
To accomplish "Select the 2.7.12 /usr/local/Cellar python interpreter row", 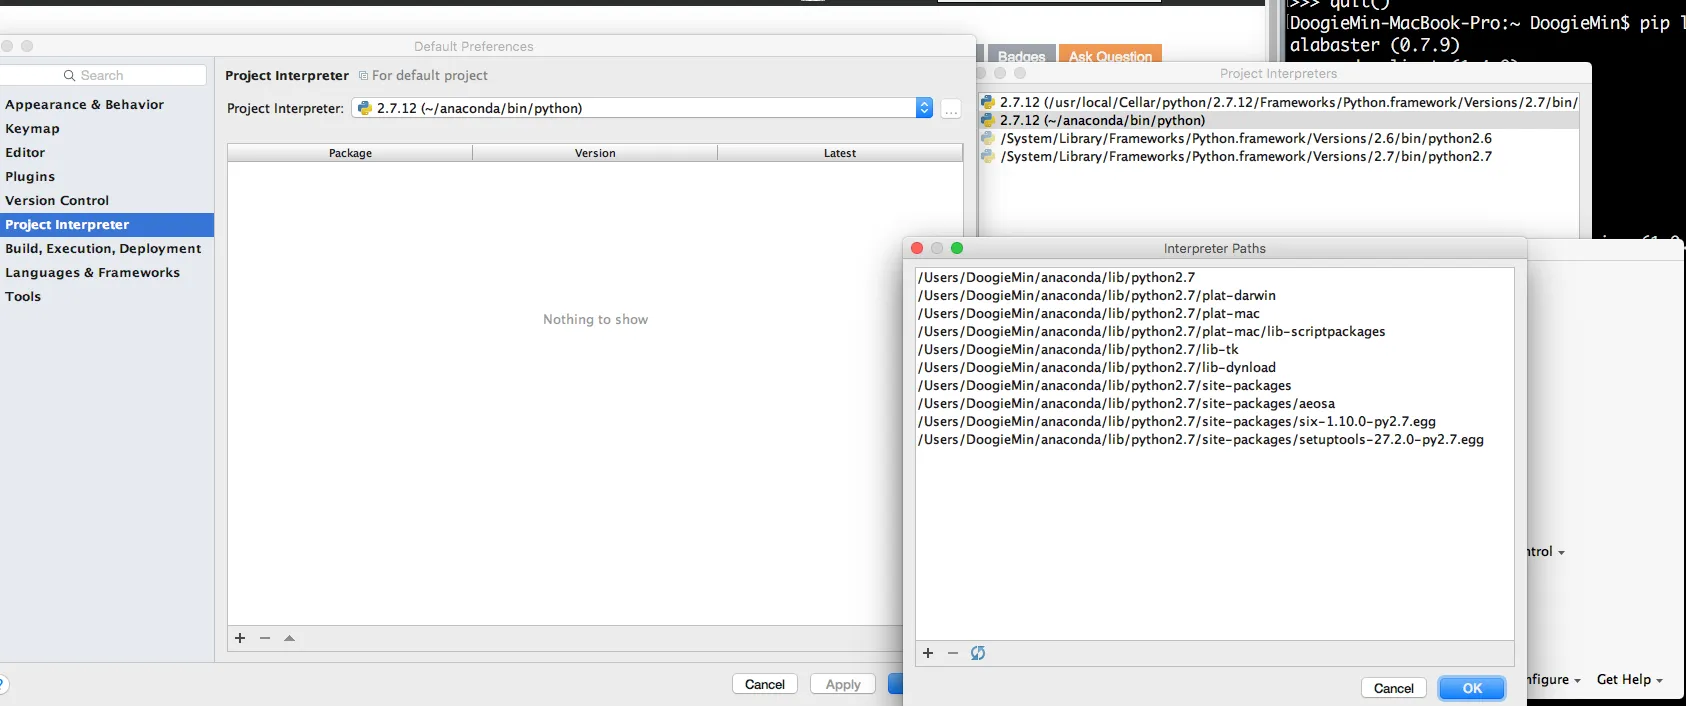I will click(1279, 102).
